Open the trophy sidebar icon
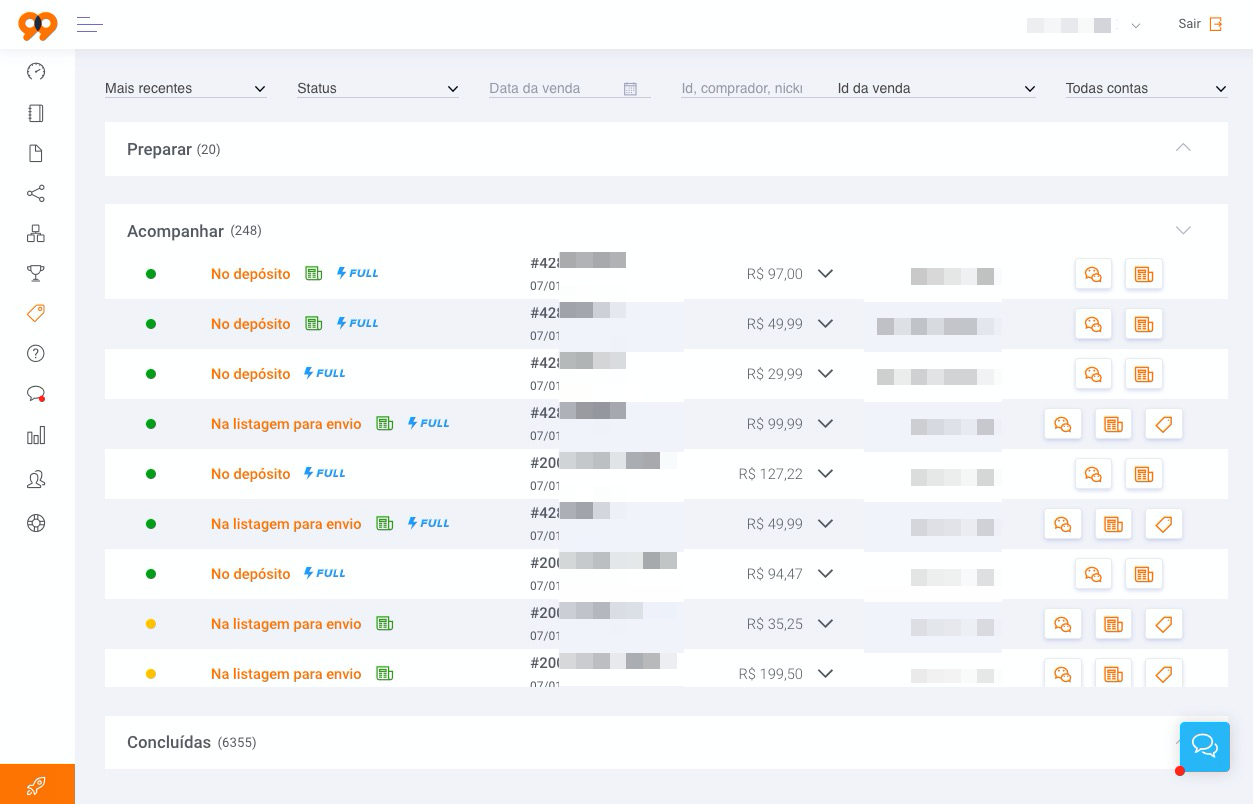Image resolution: width=1253 pixels, height=804 pixels. coord(36,273)
